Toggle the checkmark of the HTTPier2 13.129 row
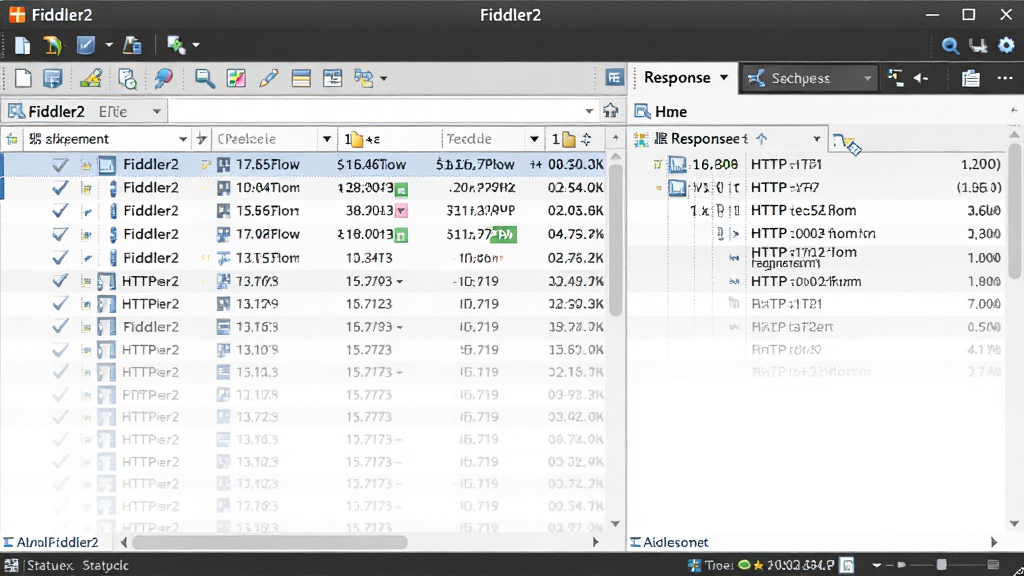The height and width of the screenshot is (576, 1024). pyautogui.click(x=60, y=304)
